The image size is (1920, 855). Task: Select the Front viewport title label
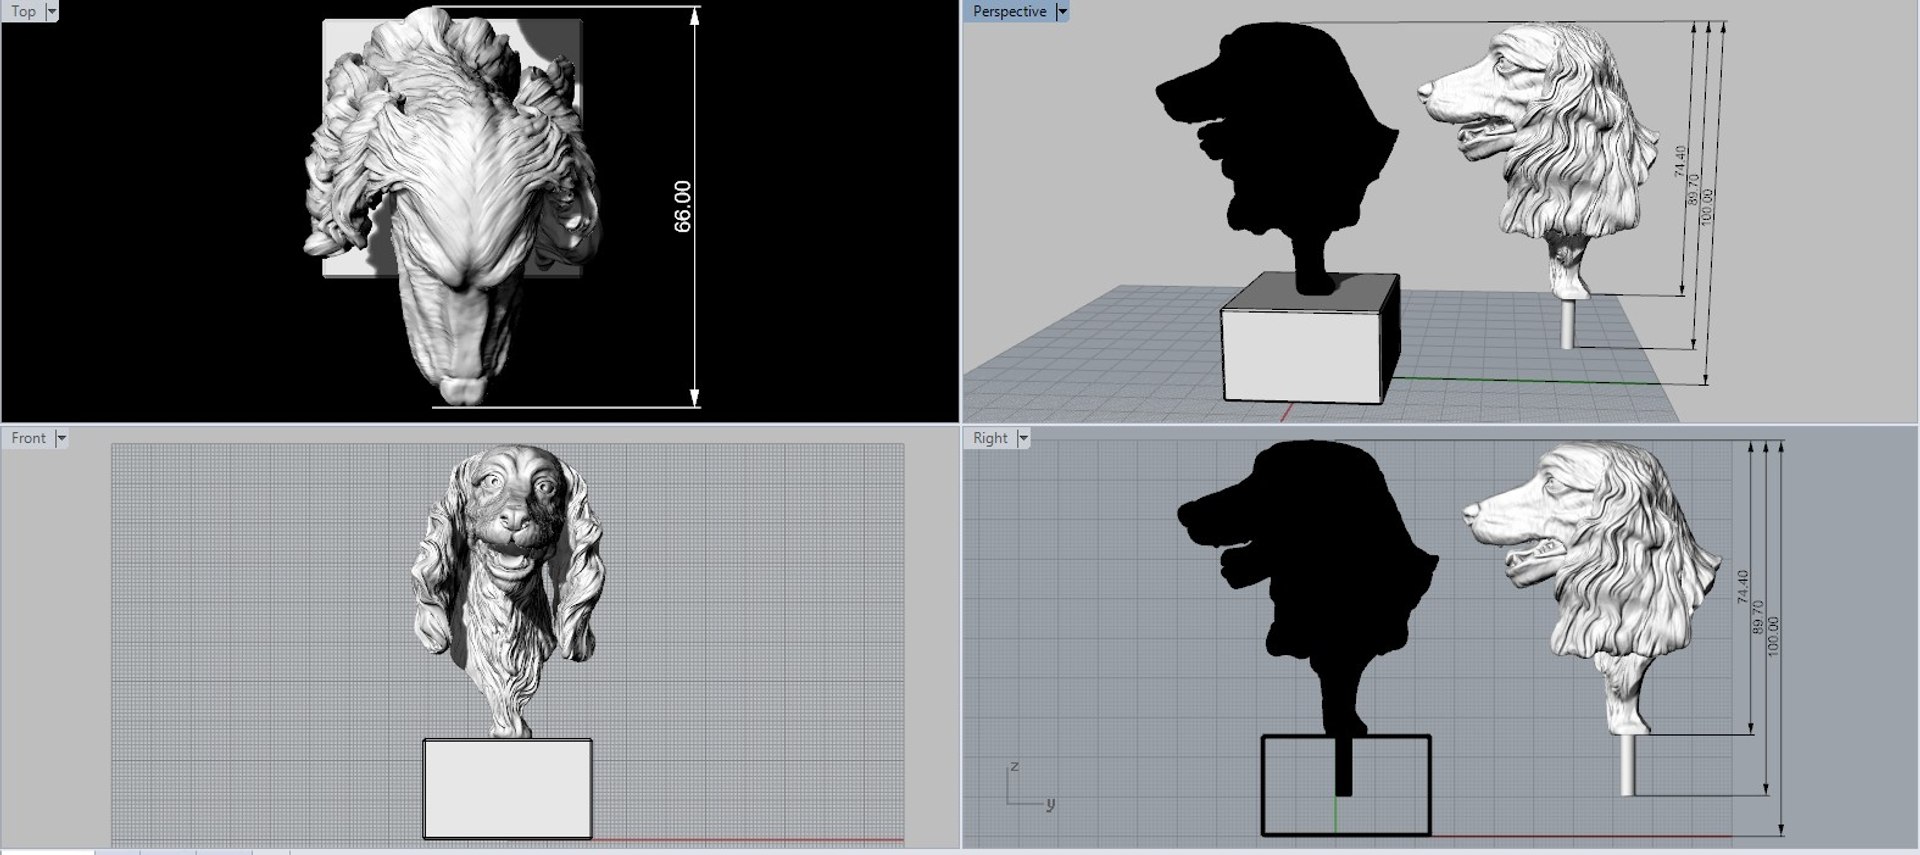(28, 438)
